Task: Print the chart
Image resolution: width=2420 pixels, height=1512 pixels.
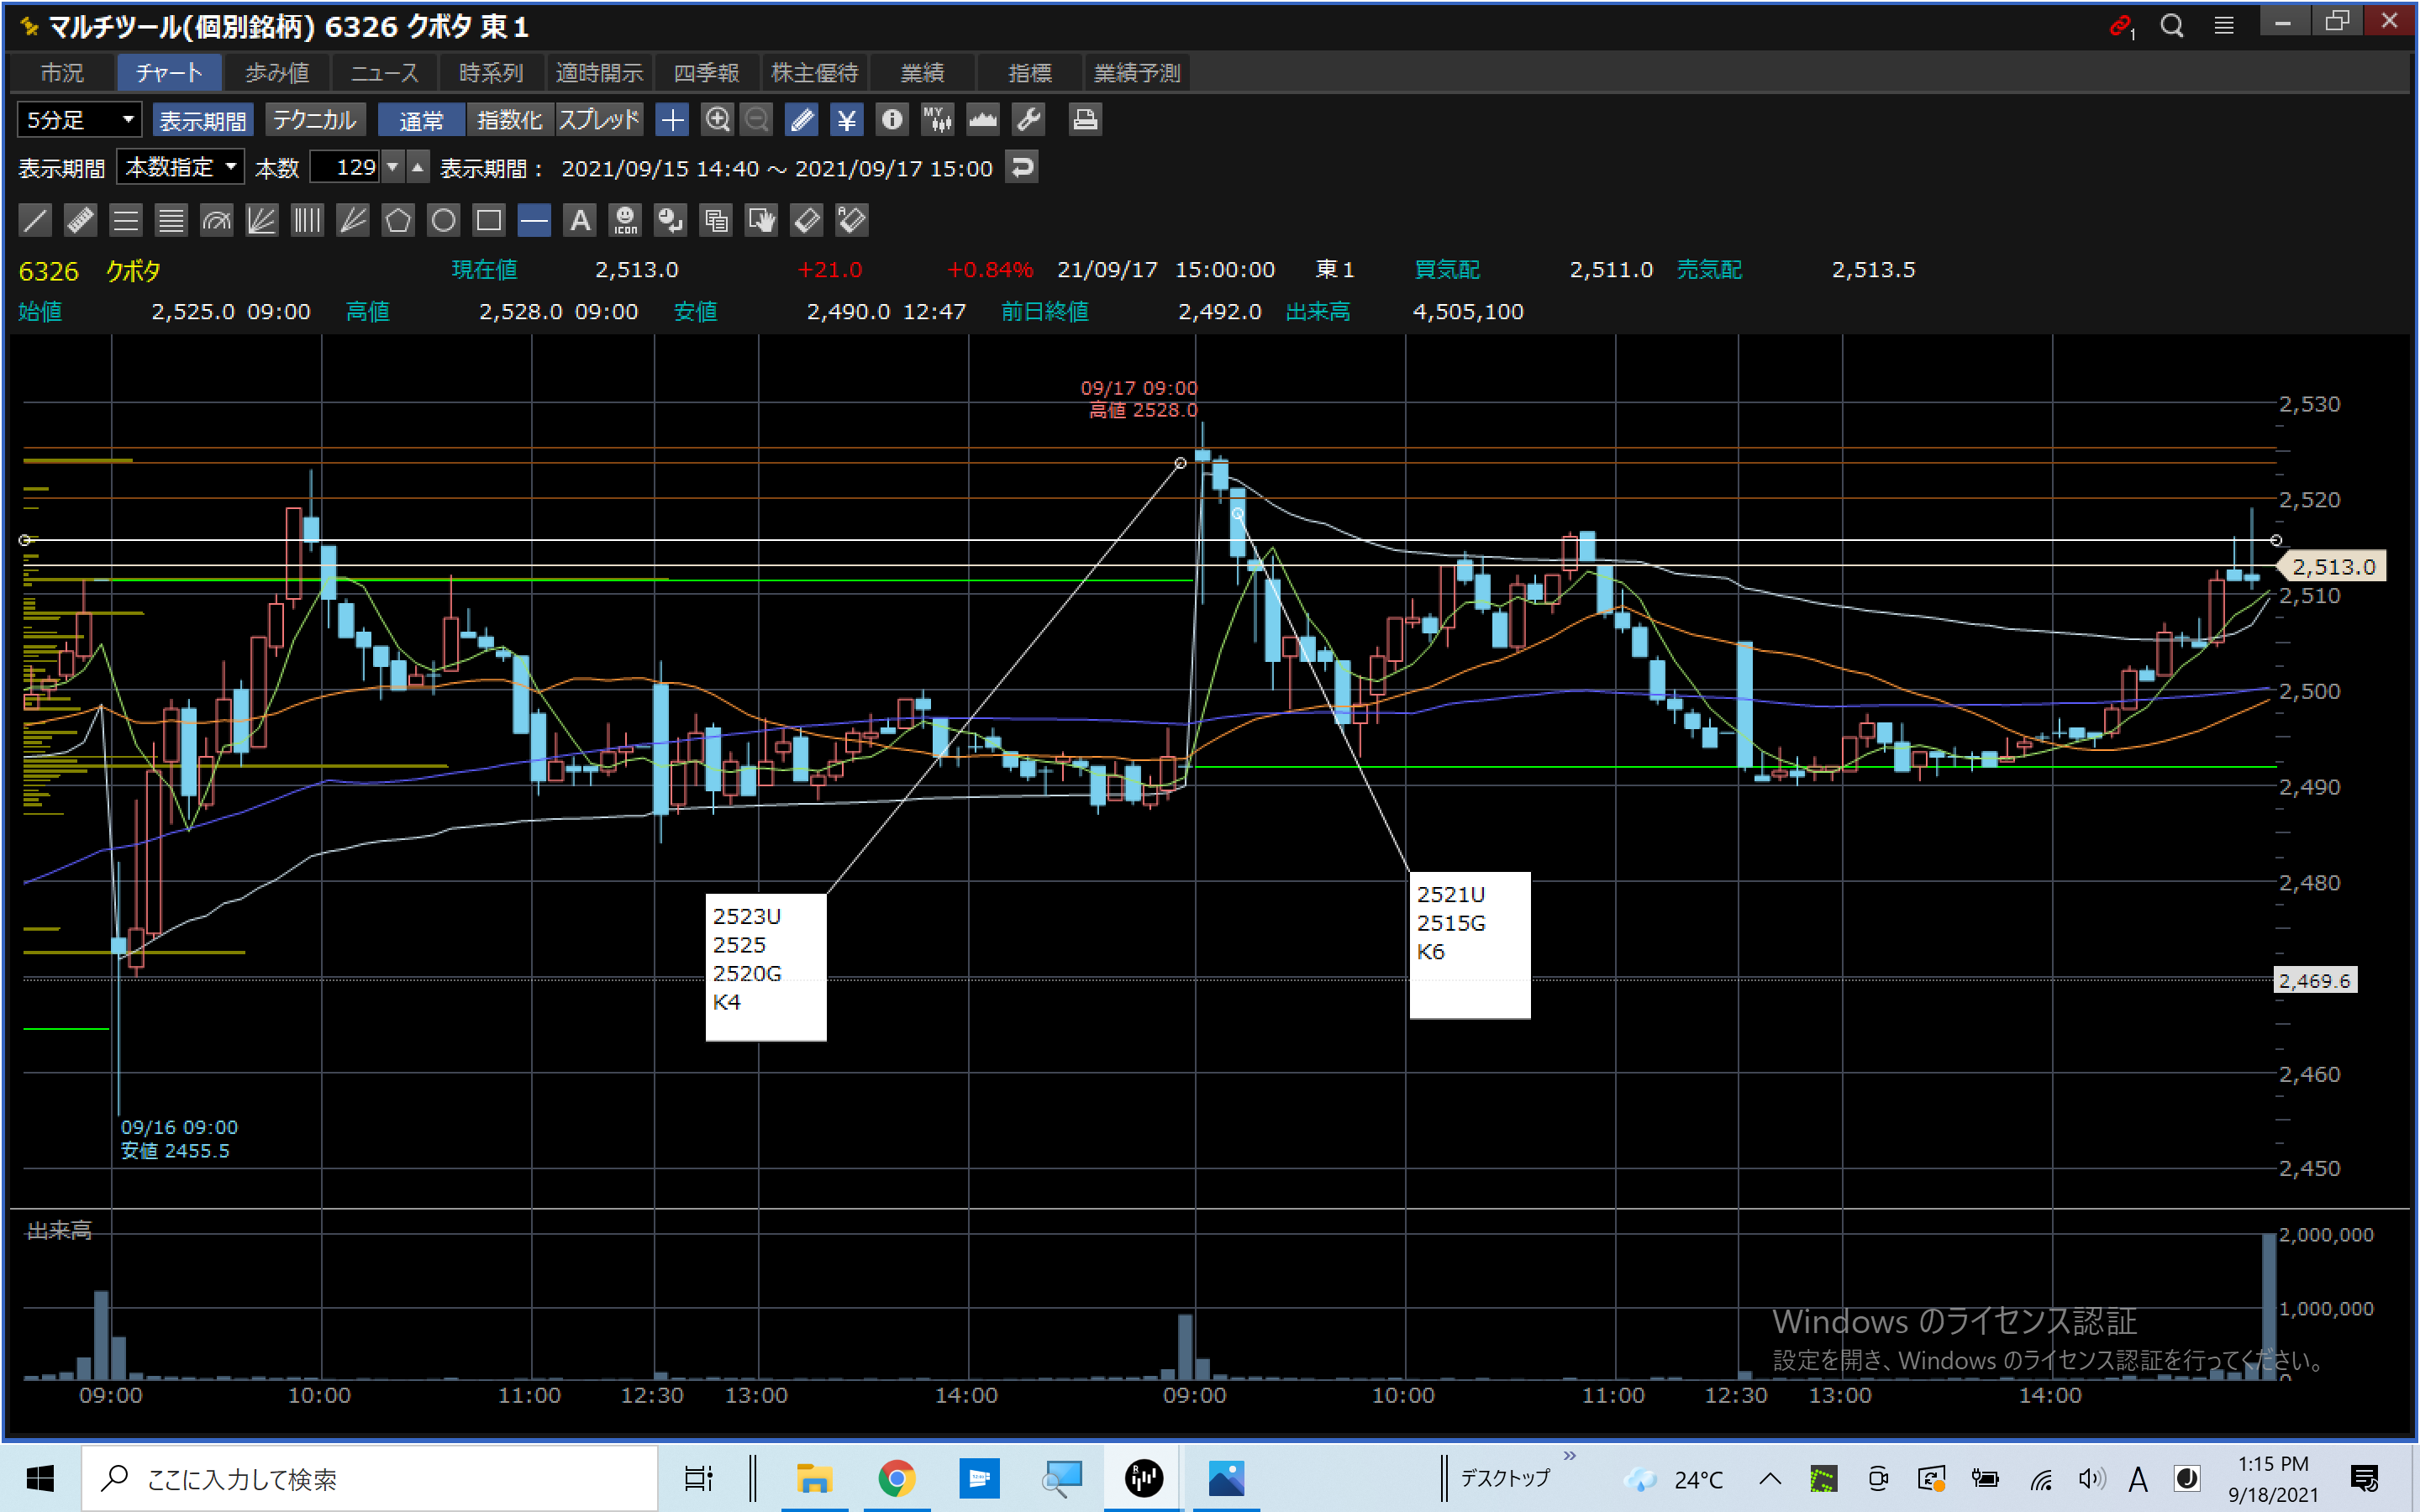Action: tap(1085, 120)
